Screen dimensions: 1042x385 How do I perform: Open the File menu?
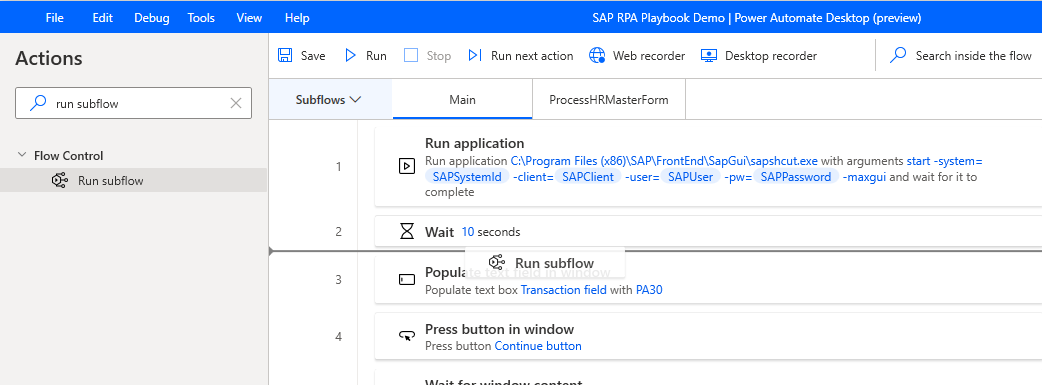(x=54, y=18)
